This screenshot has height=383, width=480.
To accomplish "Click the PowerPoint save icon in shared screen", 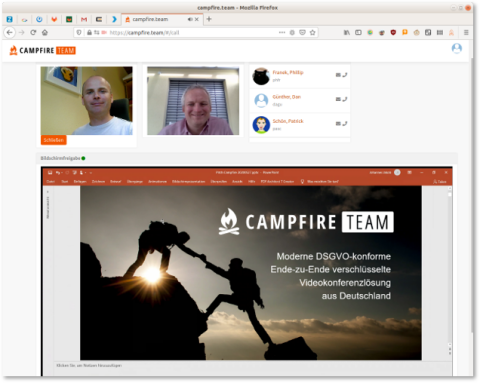I will click(50, 173).
